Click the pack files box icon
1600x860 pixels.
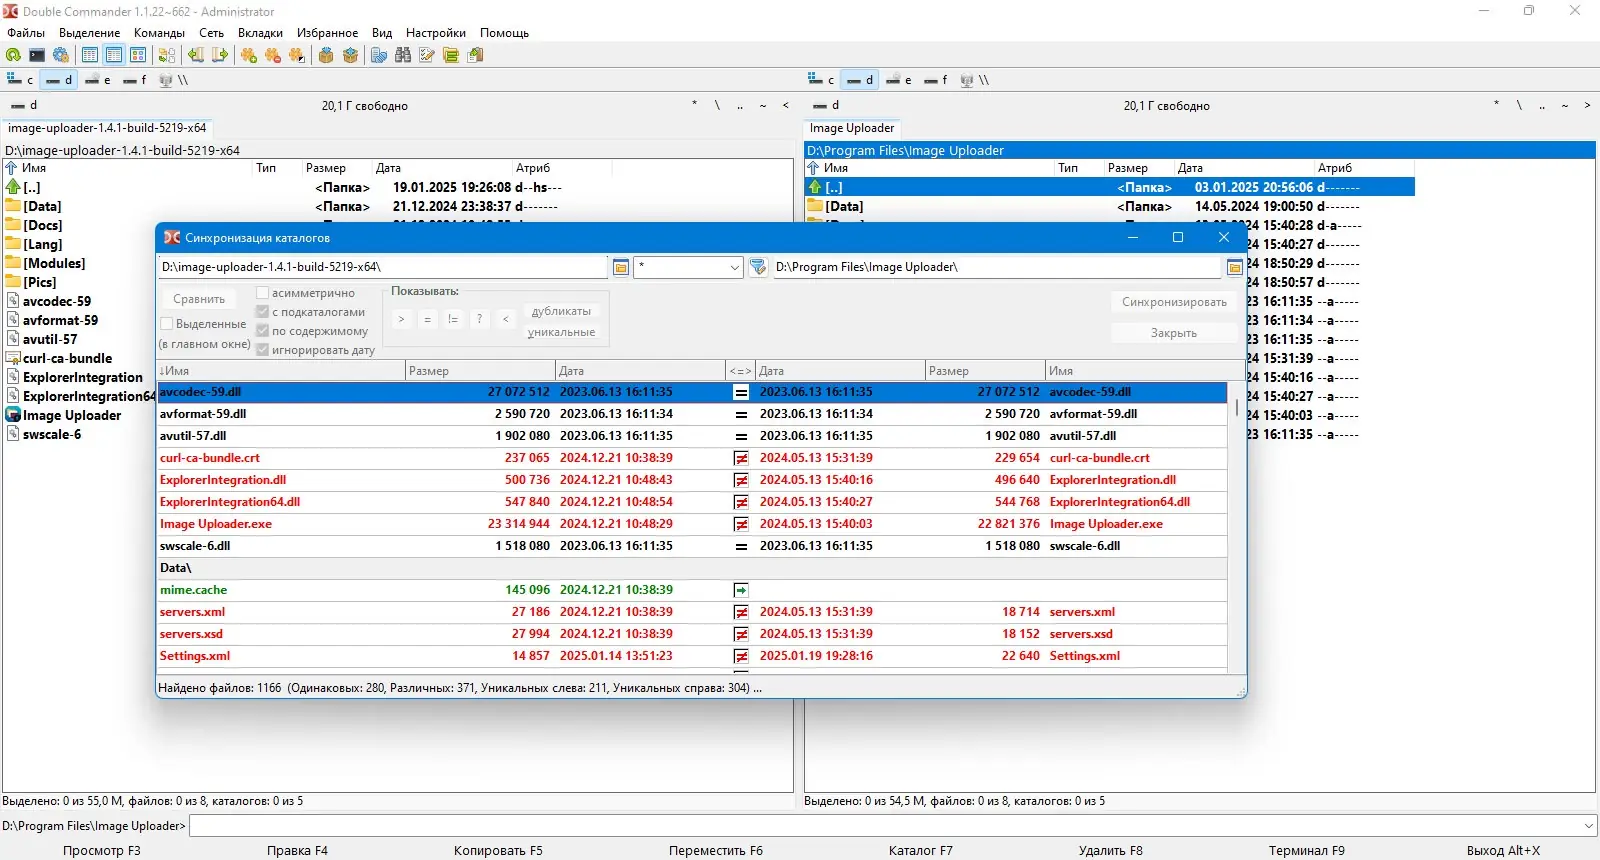click(326, 56)
